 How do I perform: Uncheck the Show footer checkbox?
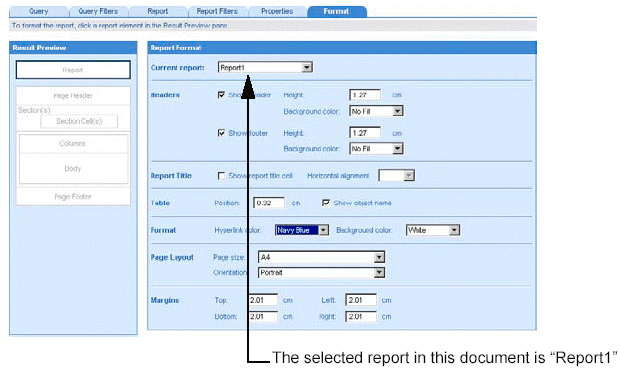point(221,133)
